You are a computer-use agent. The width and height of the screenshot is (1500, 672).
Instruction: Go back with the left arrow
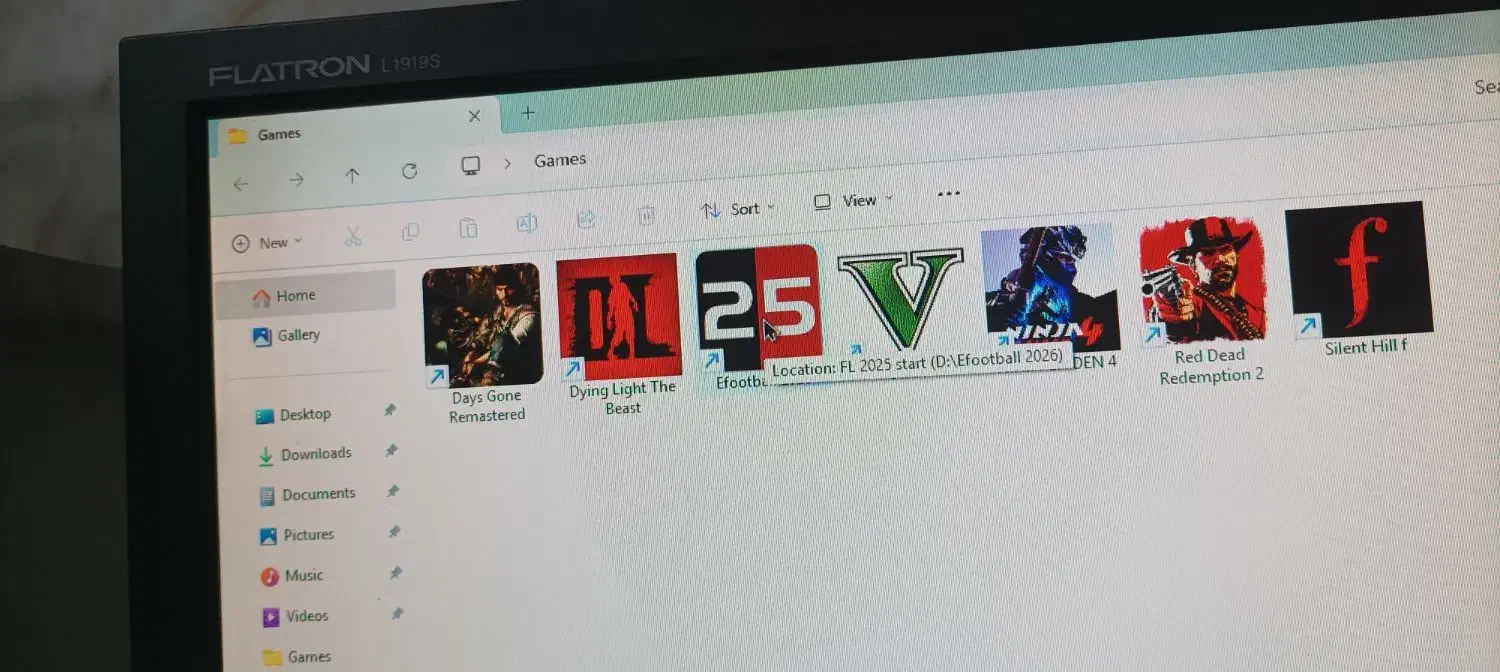[x=240, y=184]
